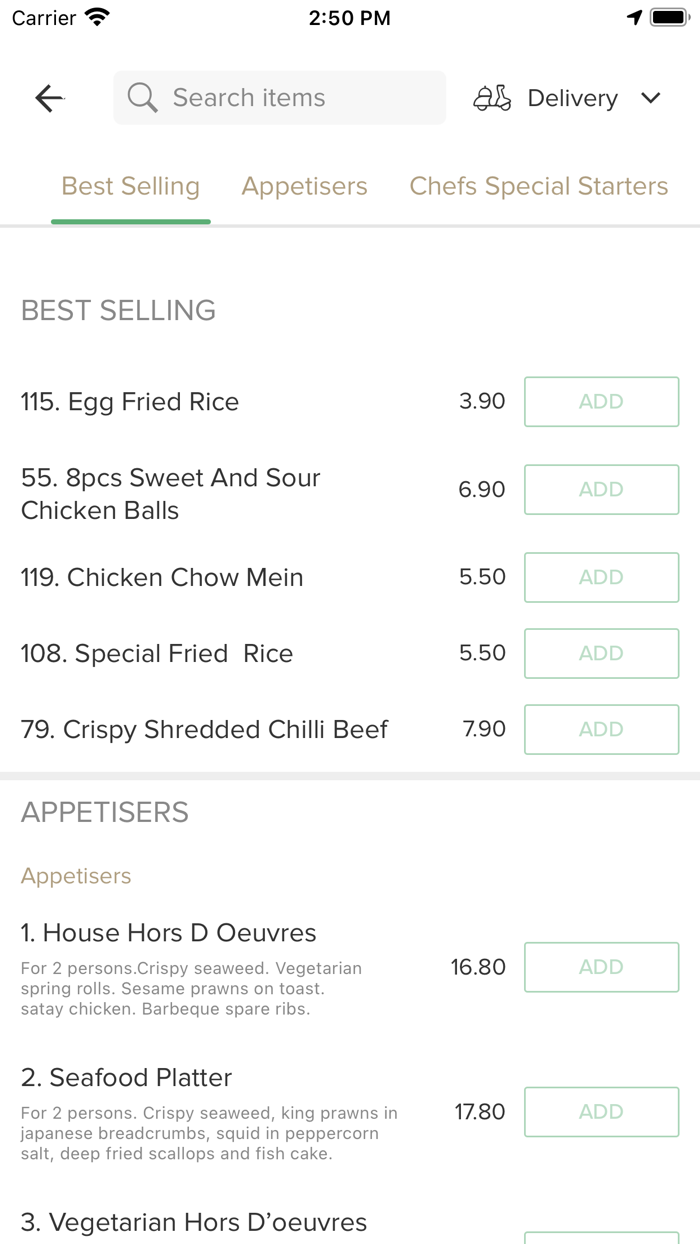Add Crispy Shredded Chilli Beef to order

coord(601,729)
